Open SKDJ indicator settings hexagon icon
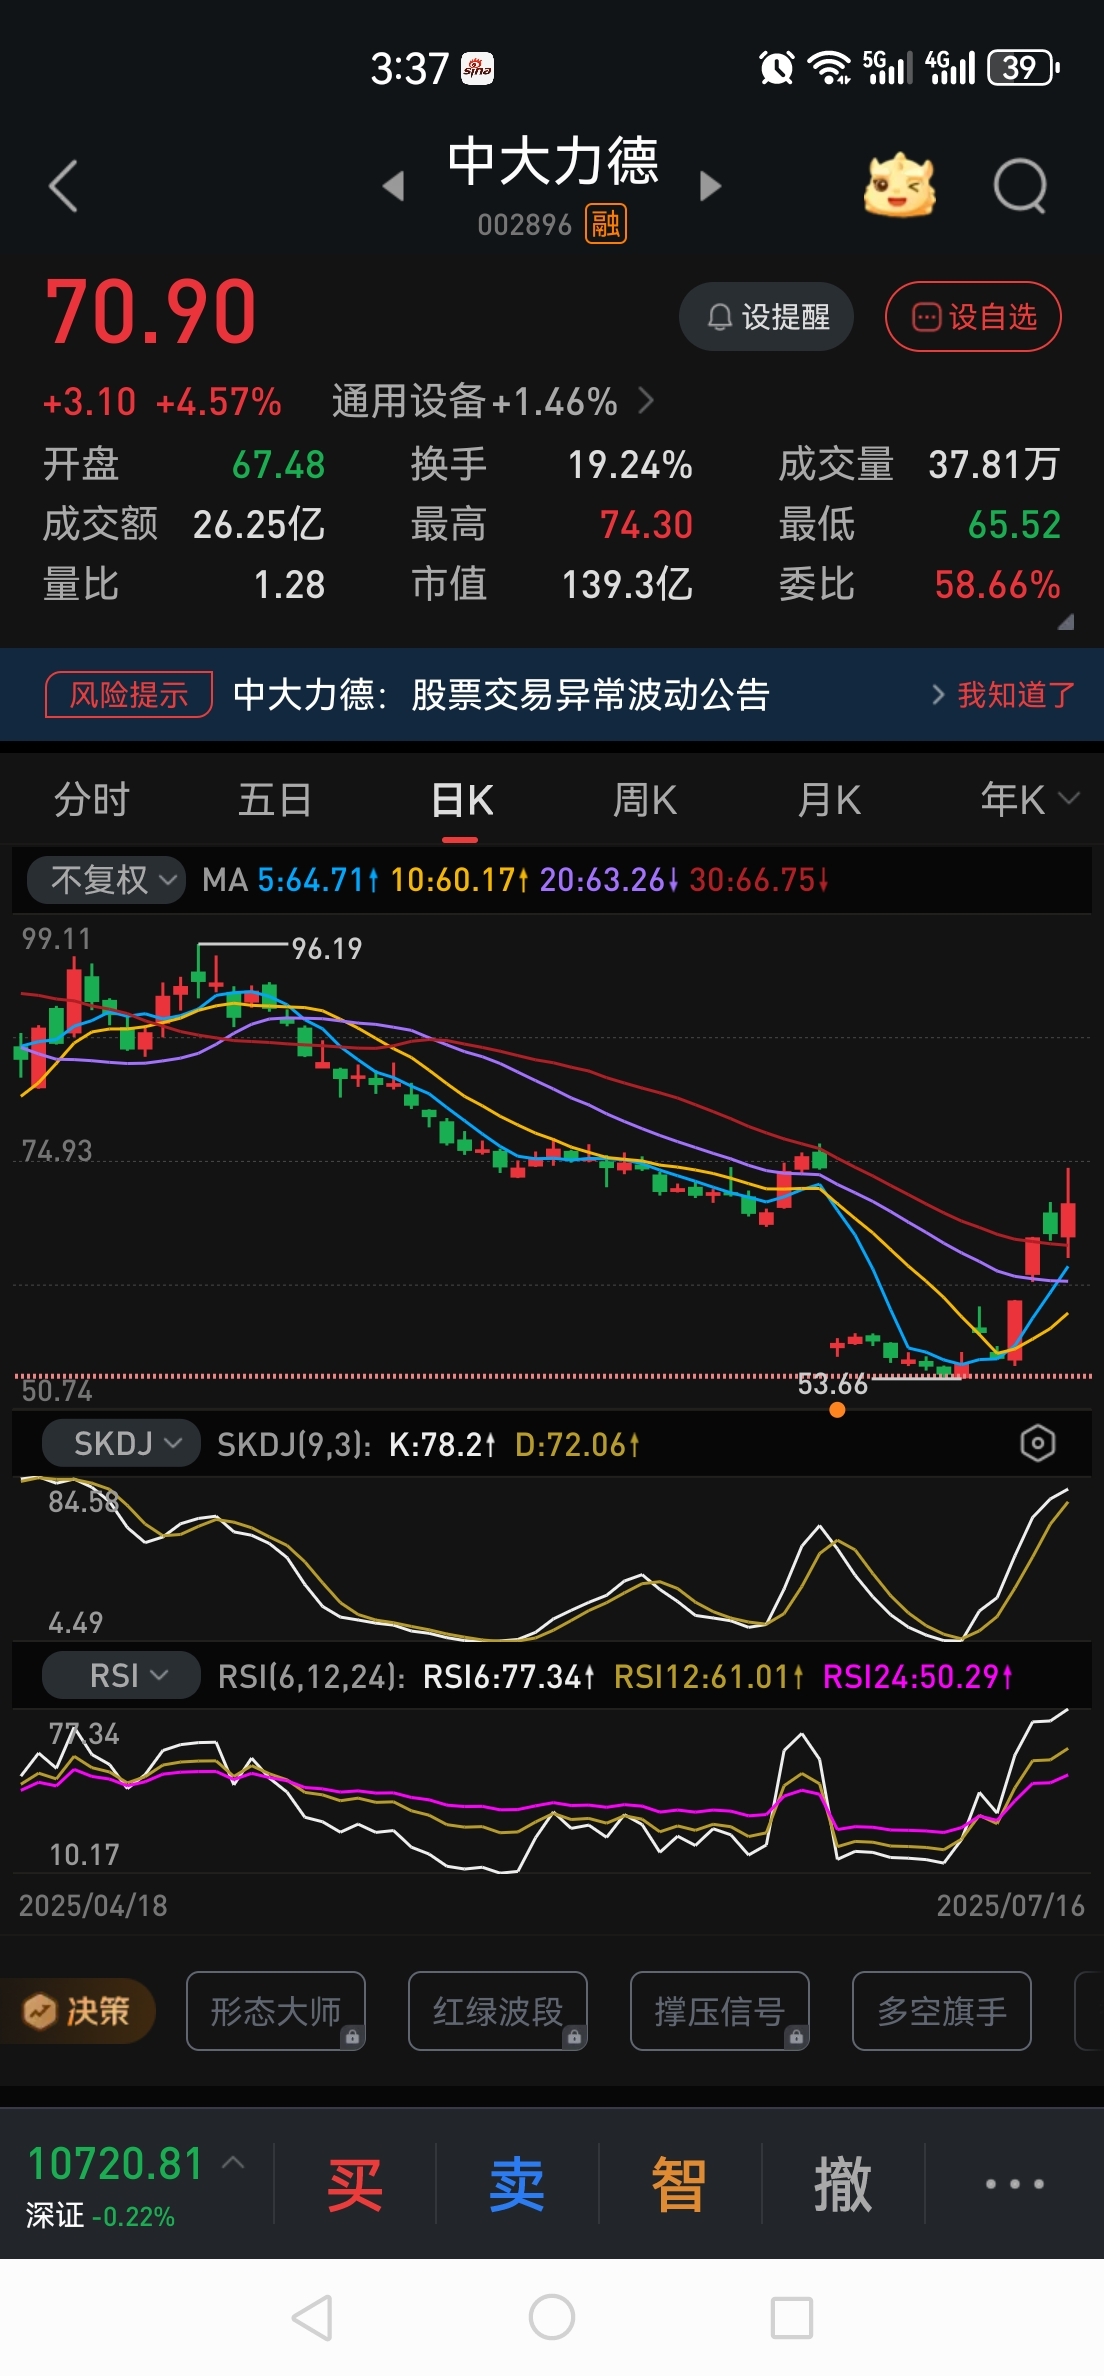1104x2376 pixels. [x=1038, y=1443]
